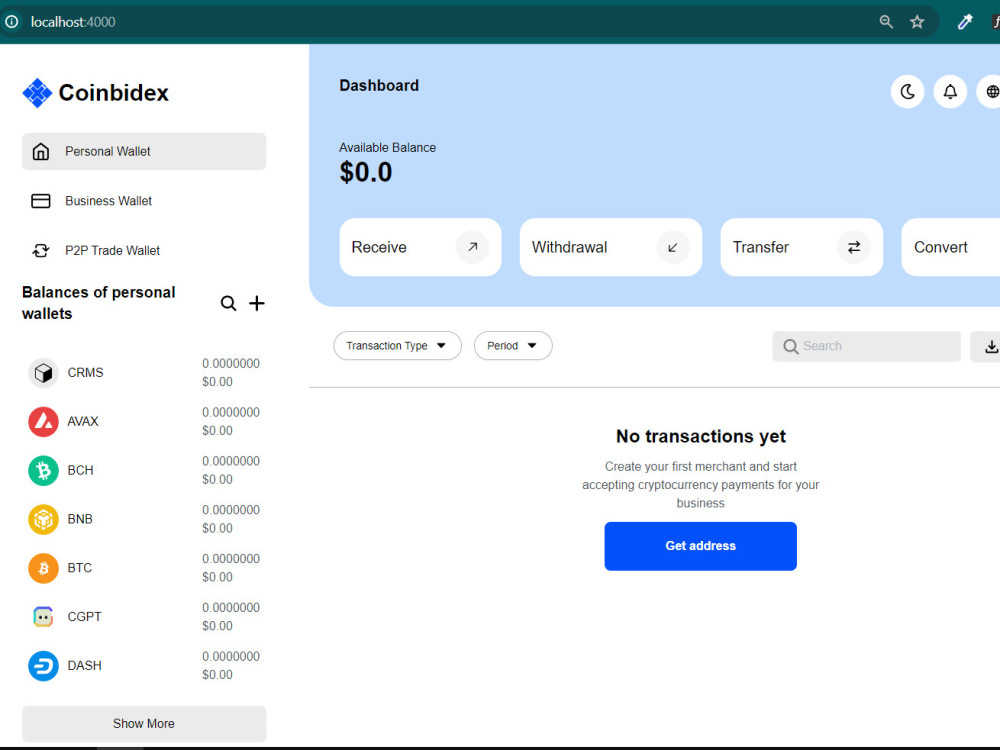Bookmark the page with the browser star

pyautogui.click(x=917, y=21)
